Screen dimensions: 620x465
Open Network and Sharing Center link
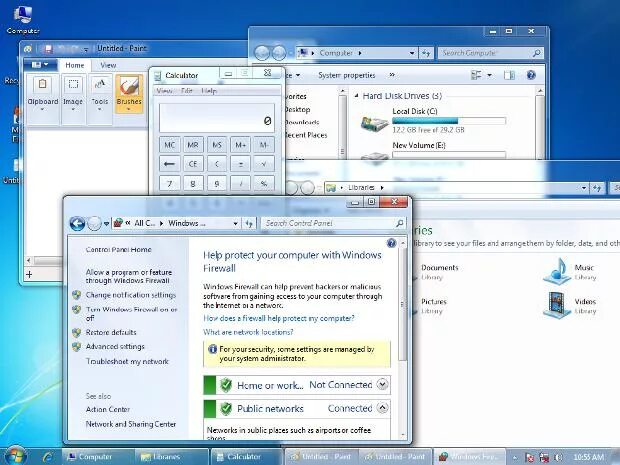pos(130,424)
